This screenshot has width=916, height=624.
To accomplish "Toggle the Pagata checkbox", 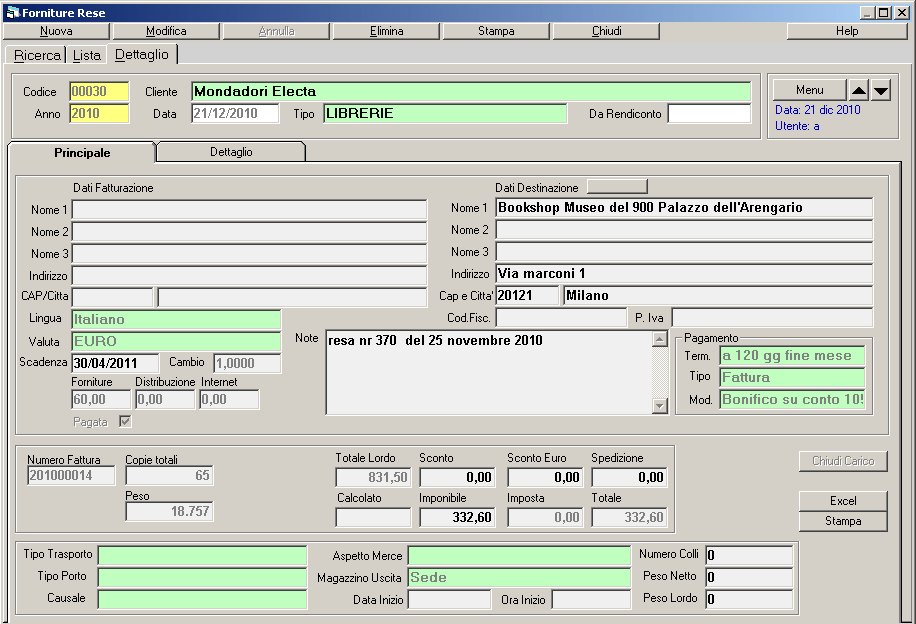I will click(125, 421).
